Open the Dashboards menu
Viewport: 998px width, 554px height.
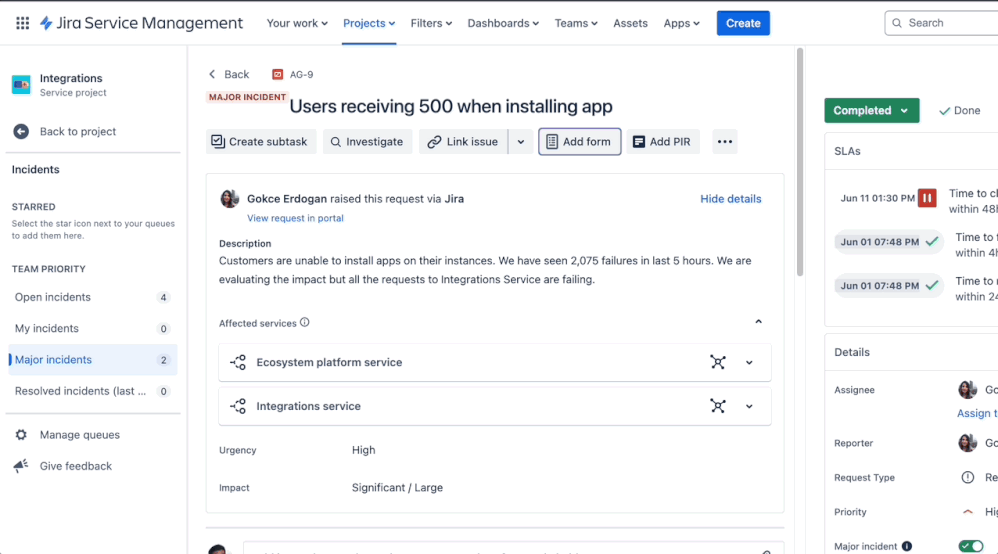503,23
